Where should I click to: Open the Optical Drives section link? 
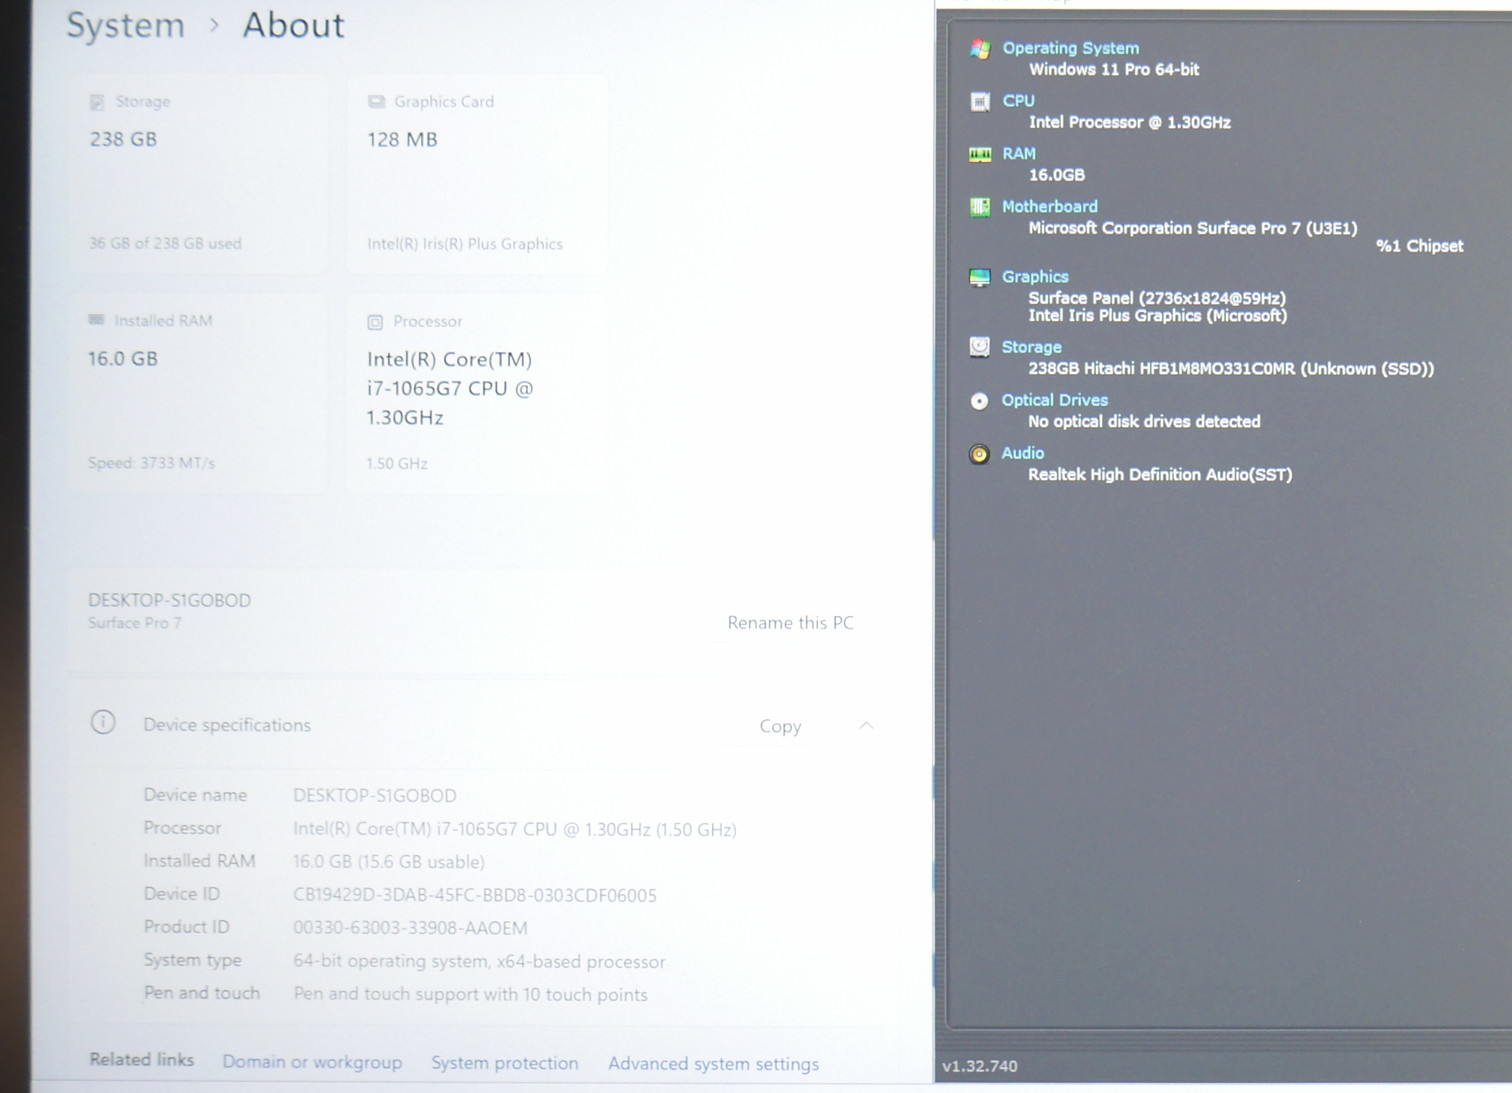coord(1054,400)
